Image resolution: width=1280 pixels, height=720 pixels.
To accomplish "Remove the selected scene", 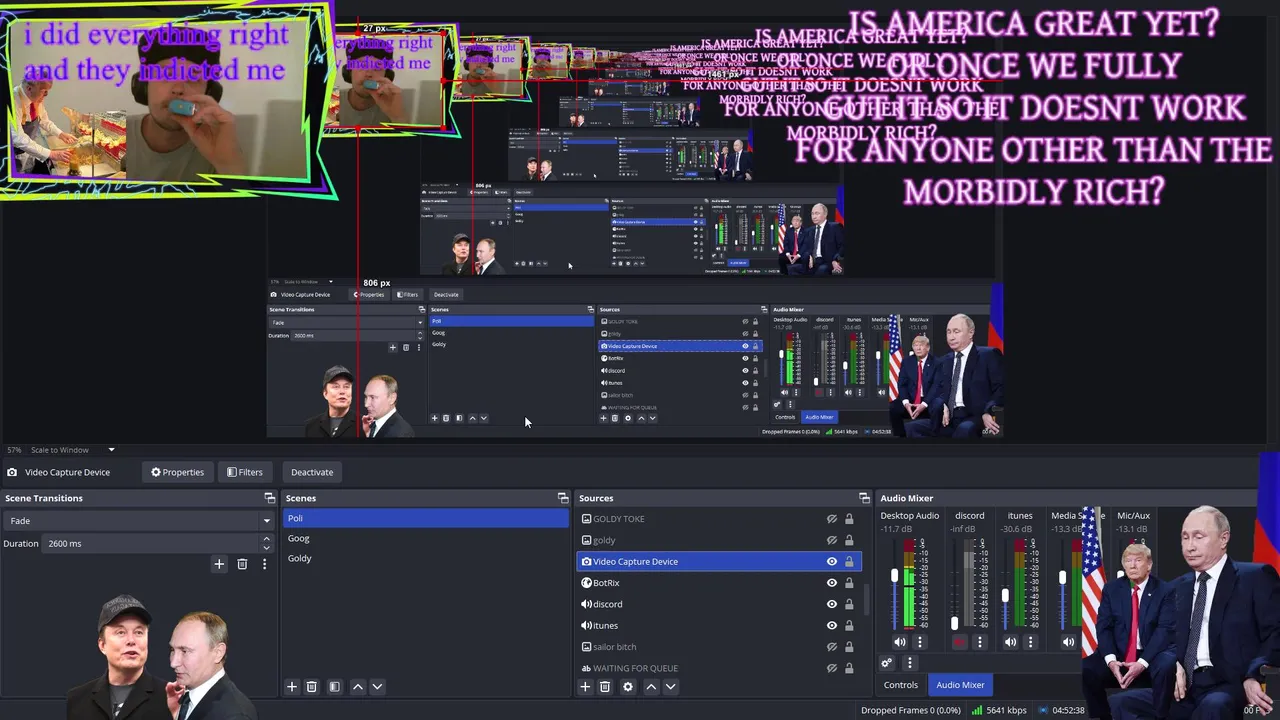I will 311,687.
